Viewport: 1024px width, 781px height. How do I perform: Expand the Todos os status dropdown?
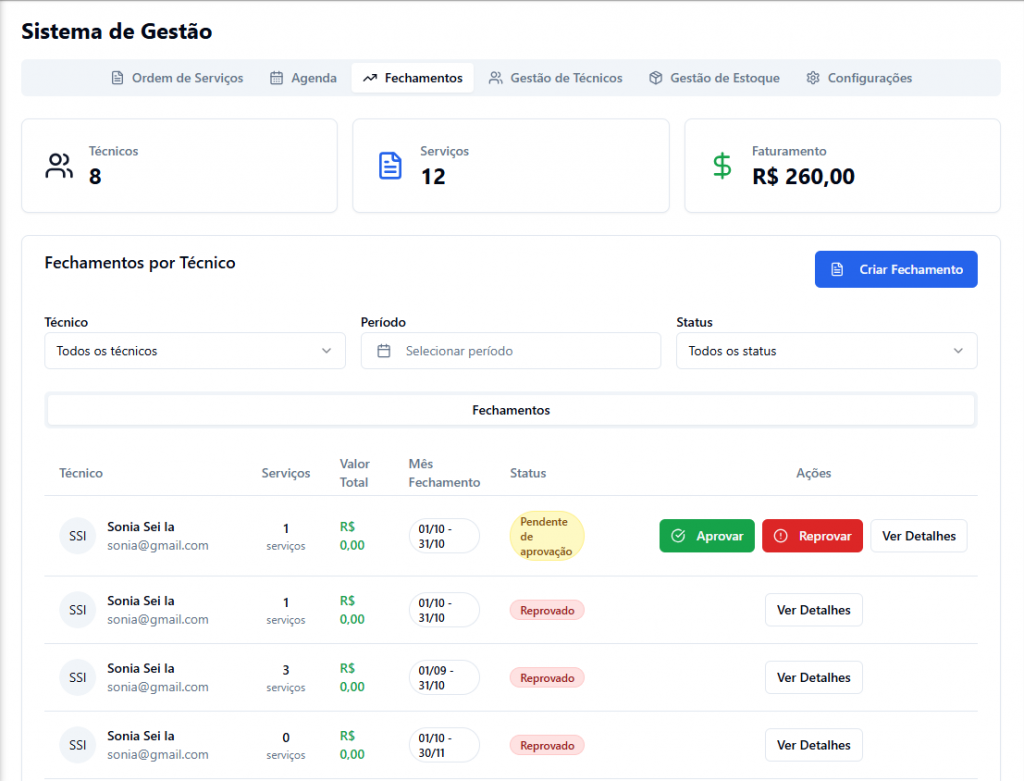(x=827, y=351)
